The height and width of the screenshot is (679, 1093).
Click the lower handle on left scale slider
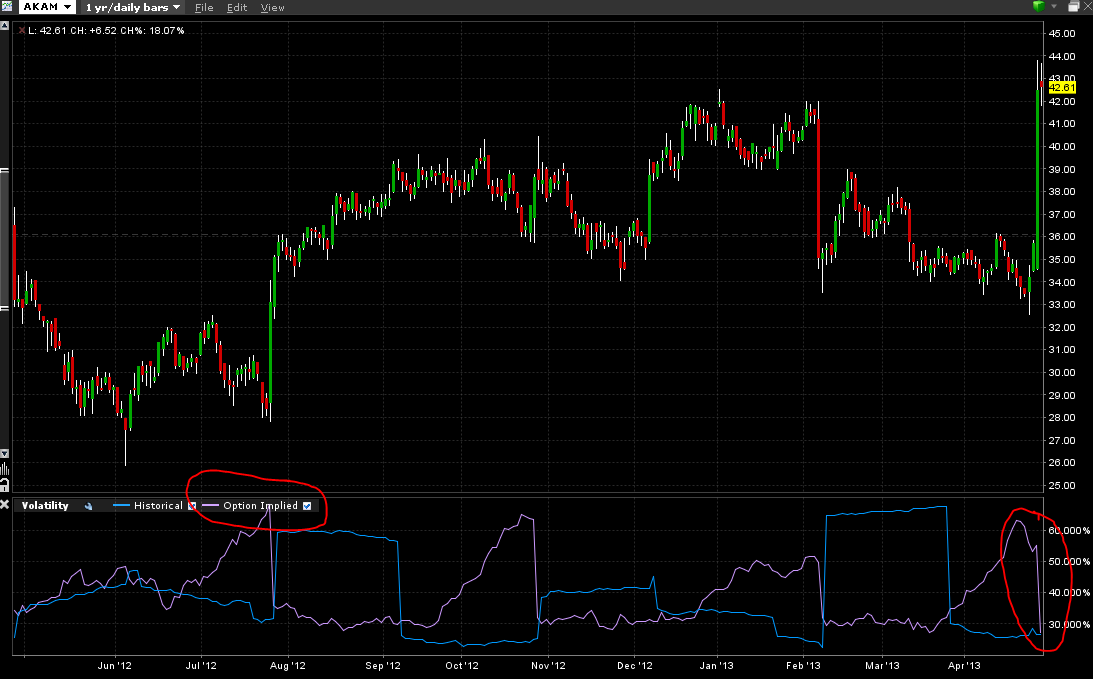point(4,307)
